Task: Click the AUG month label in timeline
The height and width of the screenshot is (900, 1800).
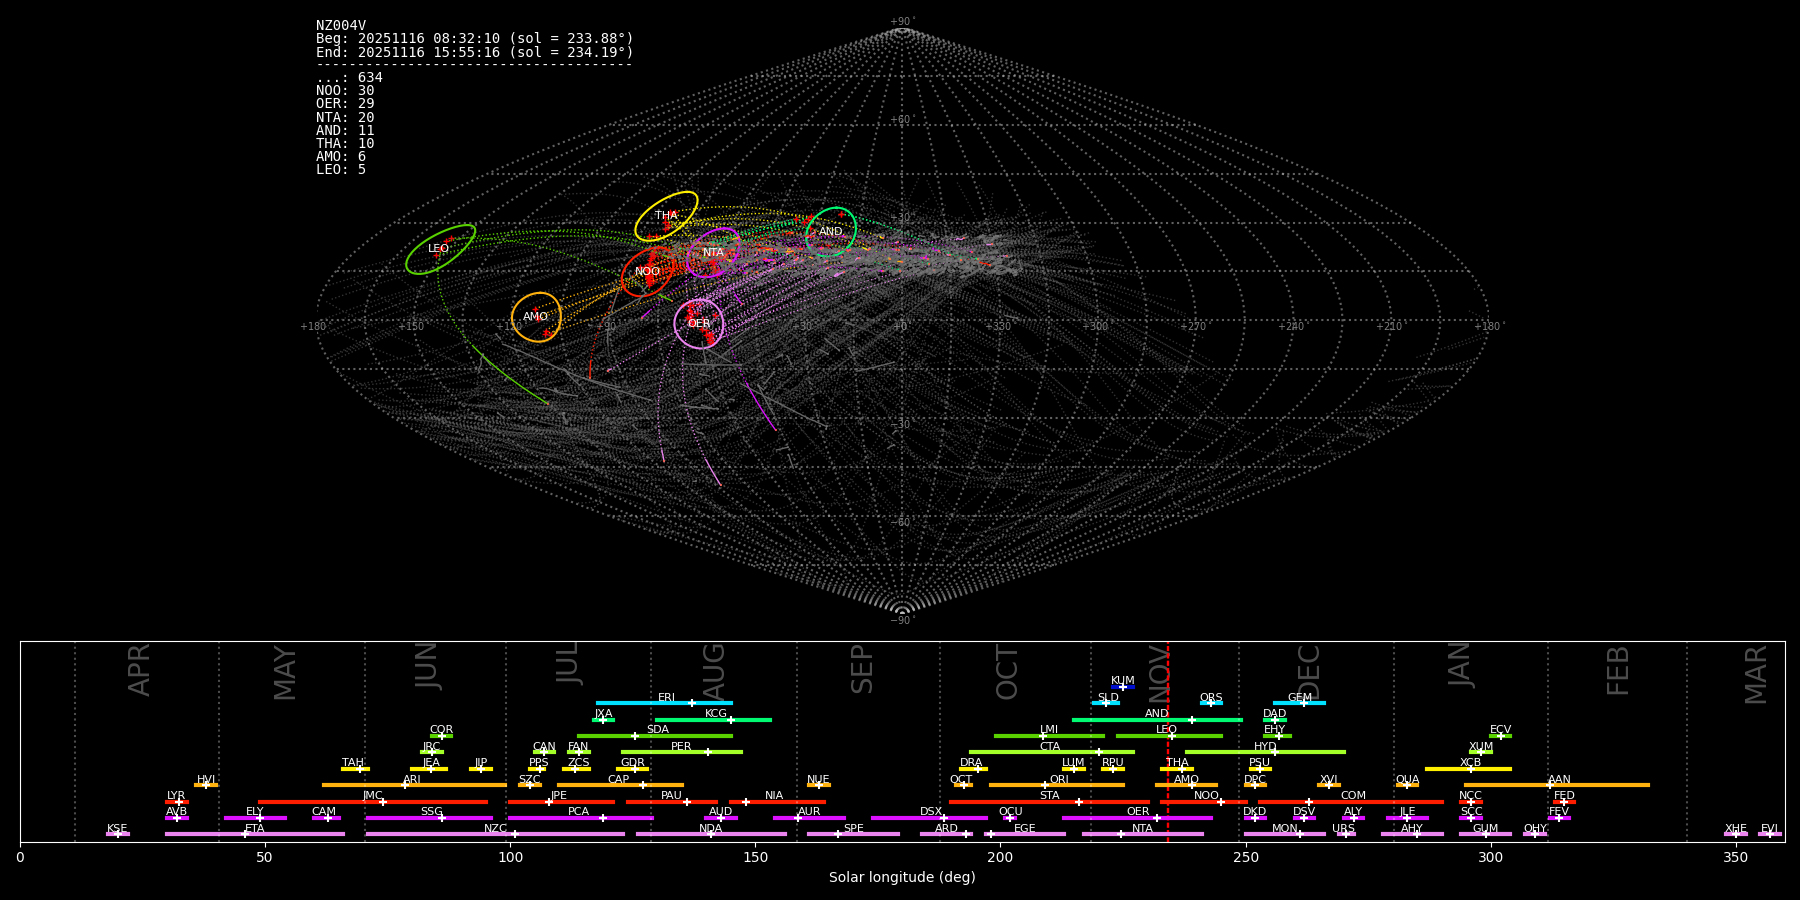Action: [x=714, y=672]
